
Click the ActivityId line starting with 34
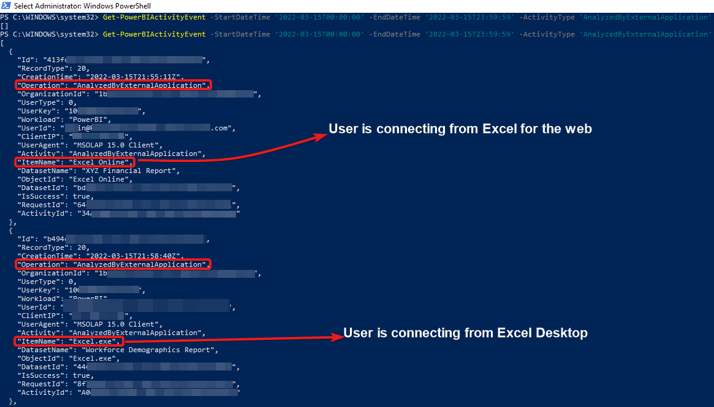tap(128, 214)
